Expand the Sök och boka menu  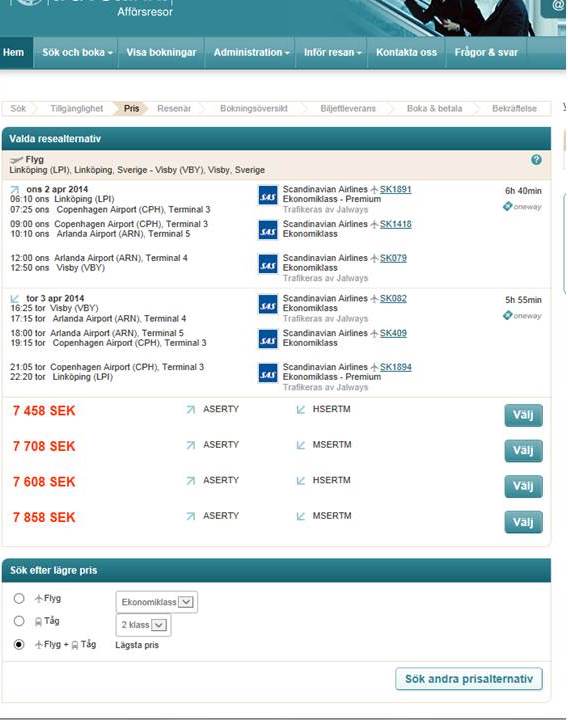point(77,52)
